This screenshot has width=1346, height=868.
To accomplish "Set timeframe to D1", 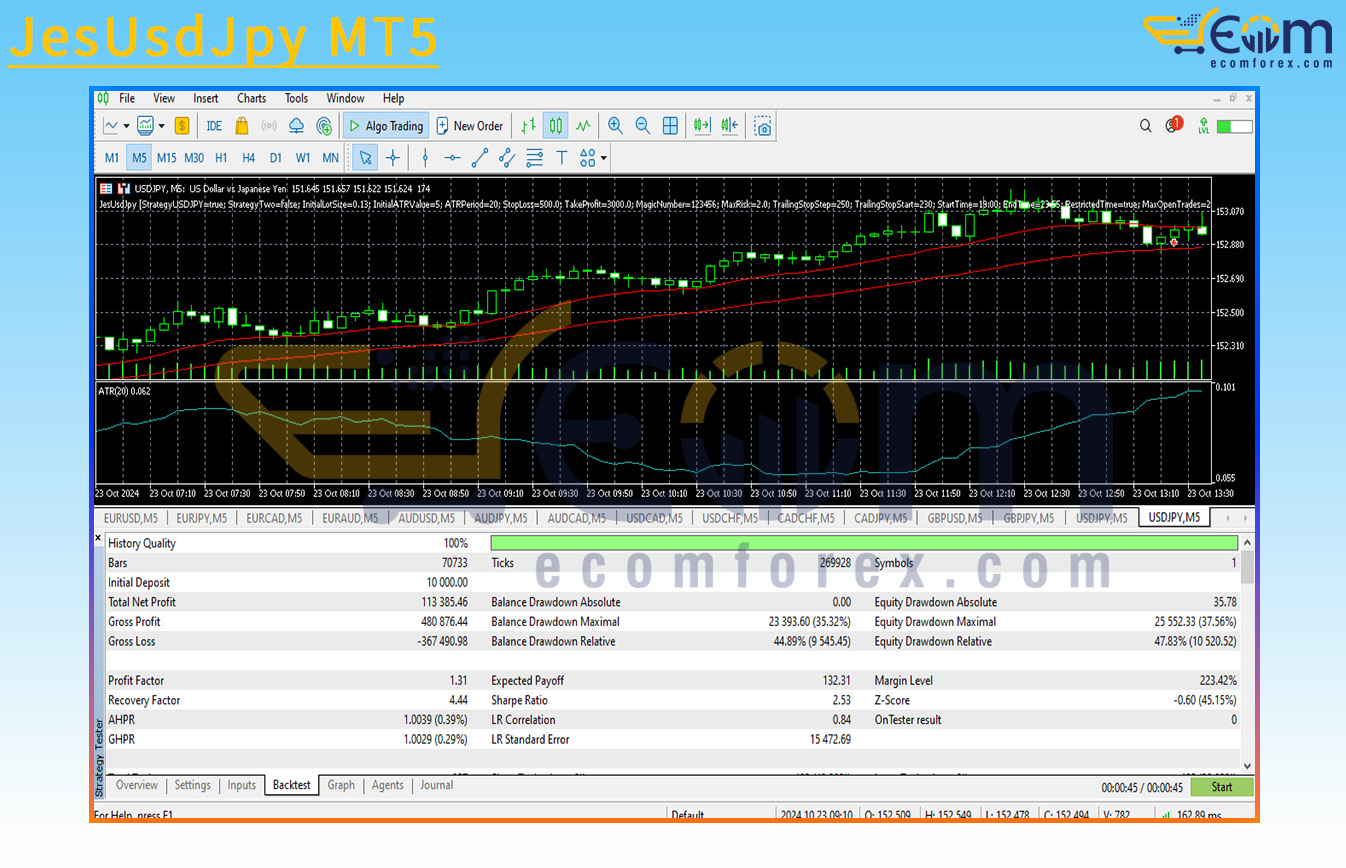I will 276,158.
